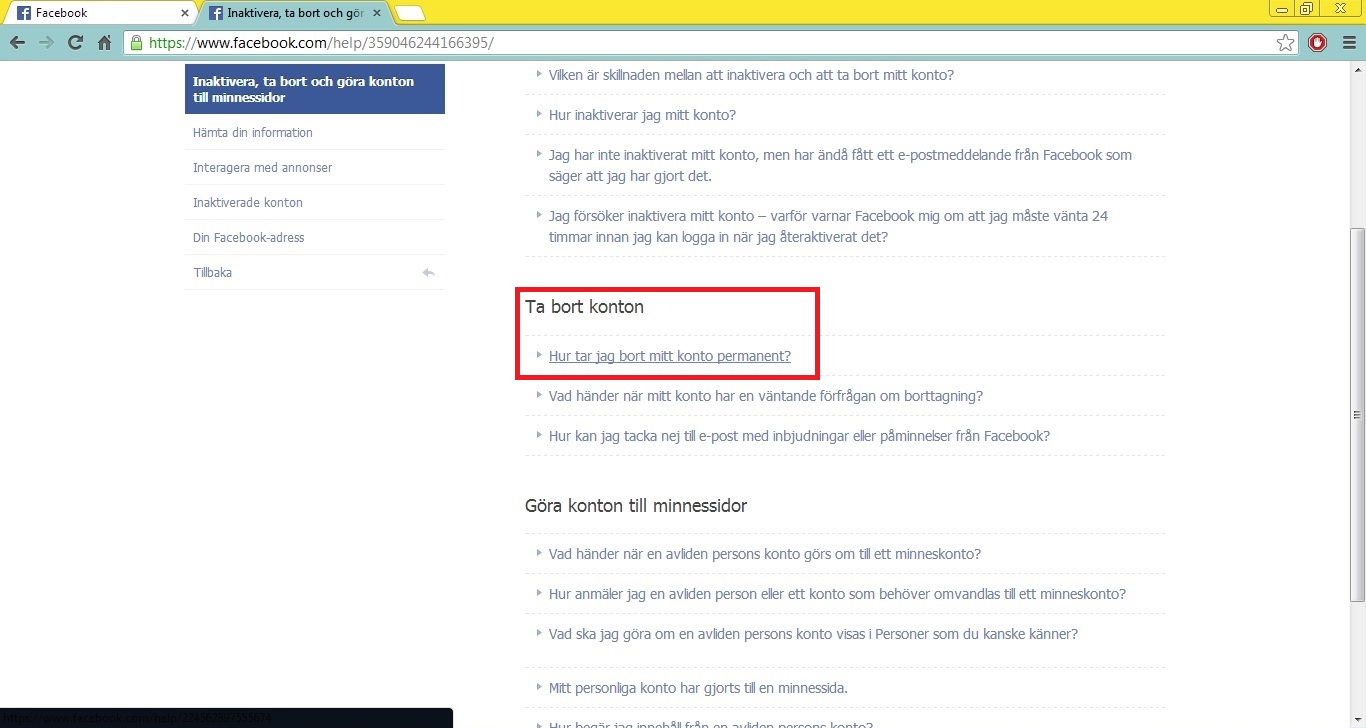
Task: View site info via green padlock icon
Action: (136, 43)
